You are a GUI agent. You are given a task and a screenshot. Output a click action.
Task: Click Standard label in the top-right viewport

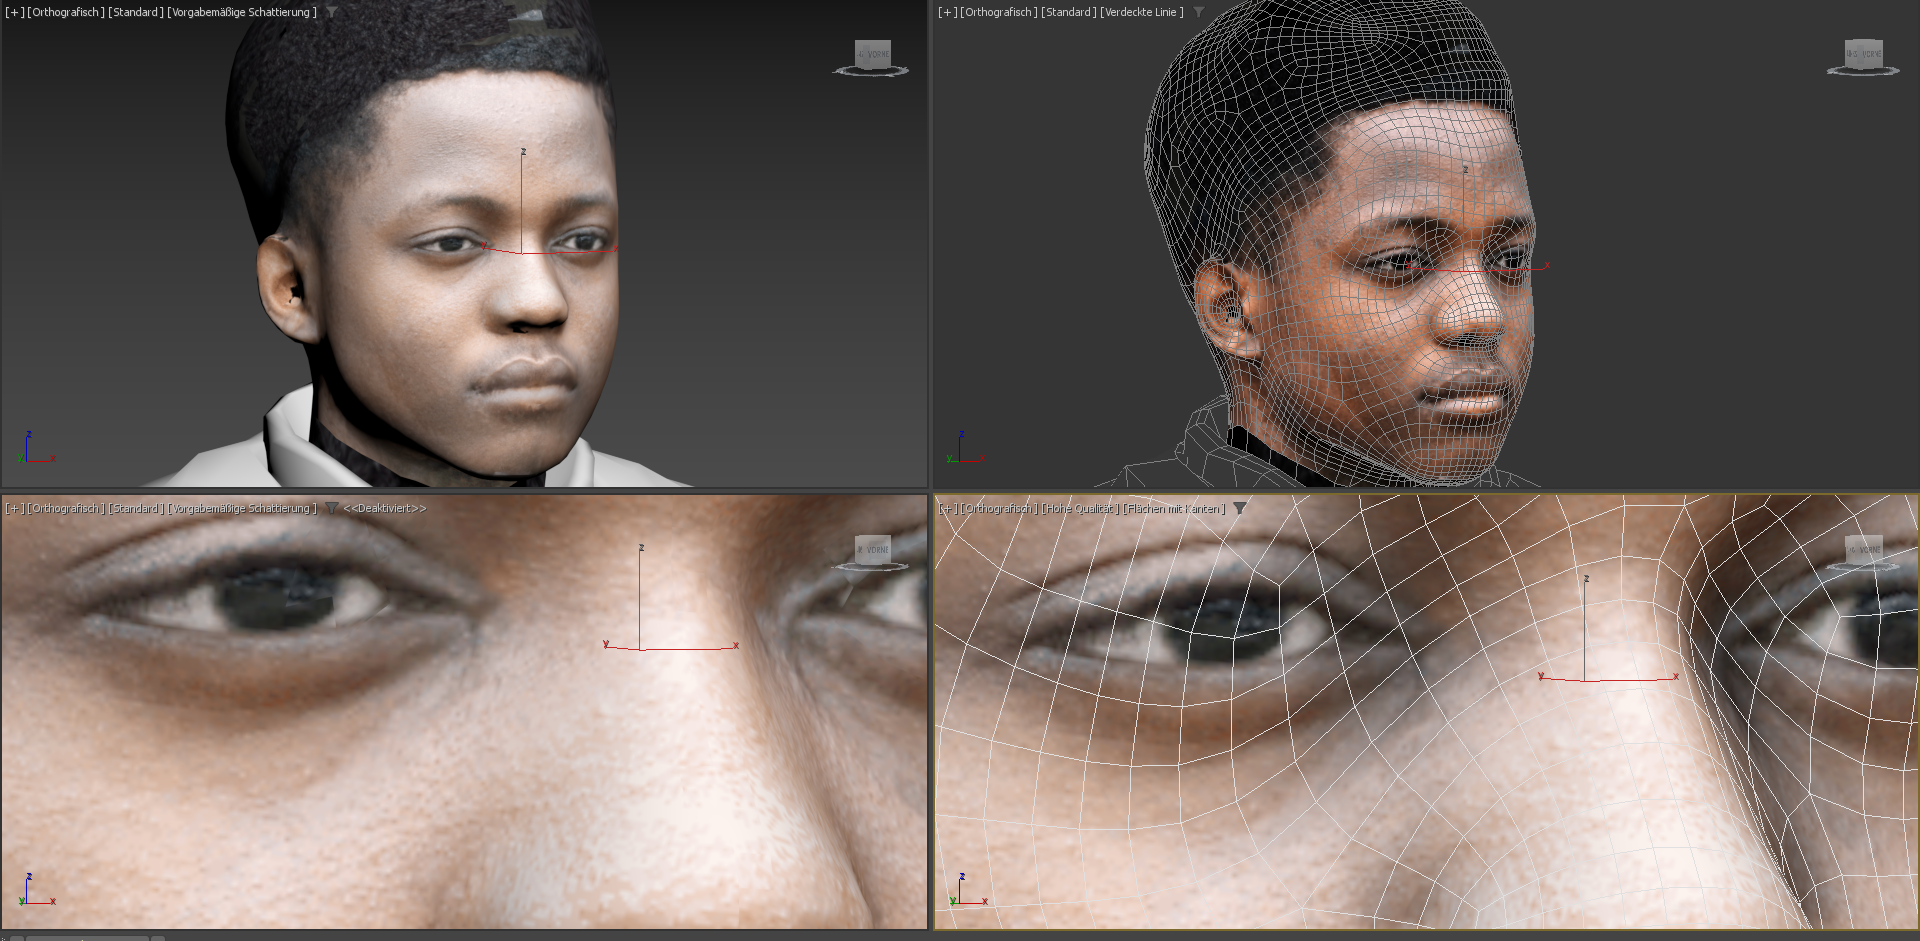coord(1068,12)
